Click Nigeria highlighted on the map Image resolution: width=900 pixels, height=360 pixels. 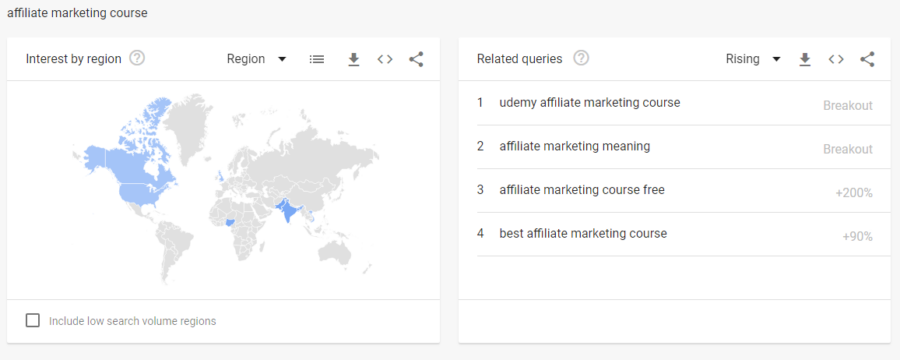tap(231, 222)
